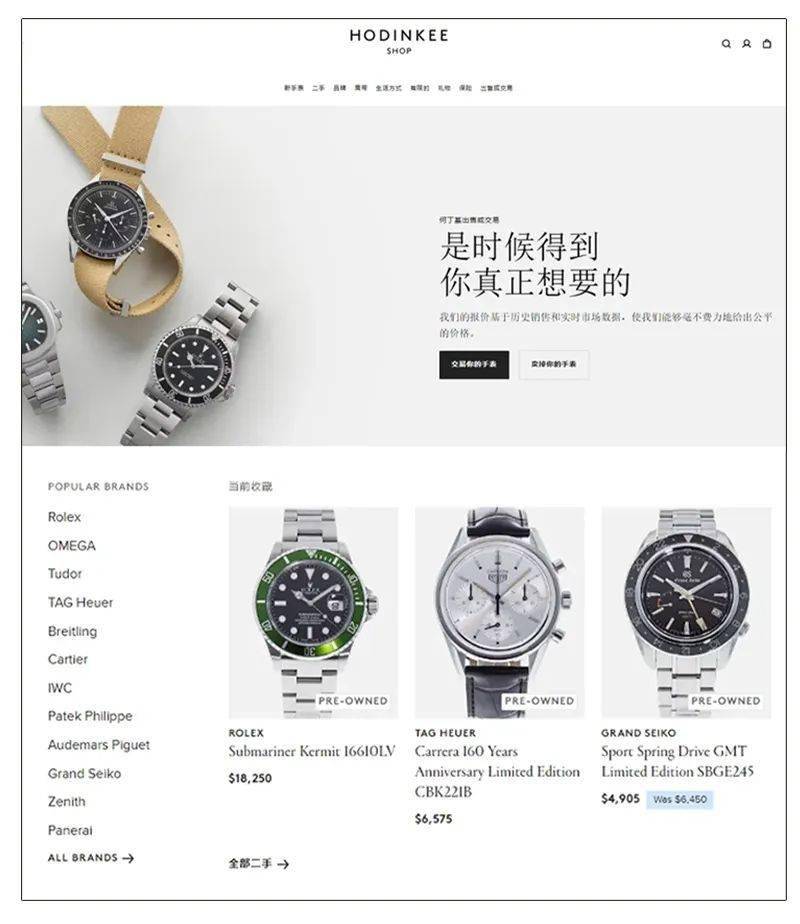
Task: Open the Grand Seiko brand link
Action: pyautogui.click(x=84, y=773)
